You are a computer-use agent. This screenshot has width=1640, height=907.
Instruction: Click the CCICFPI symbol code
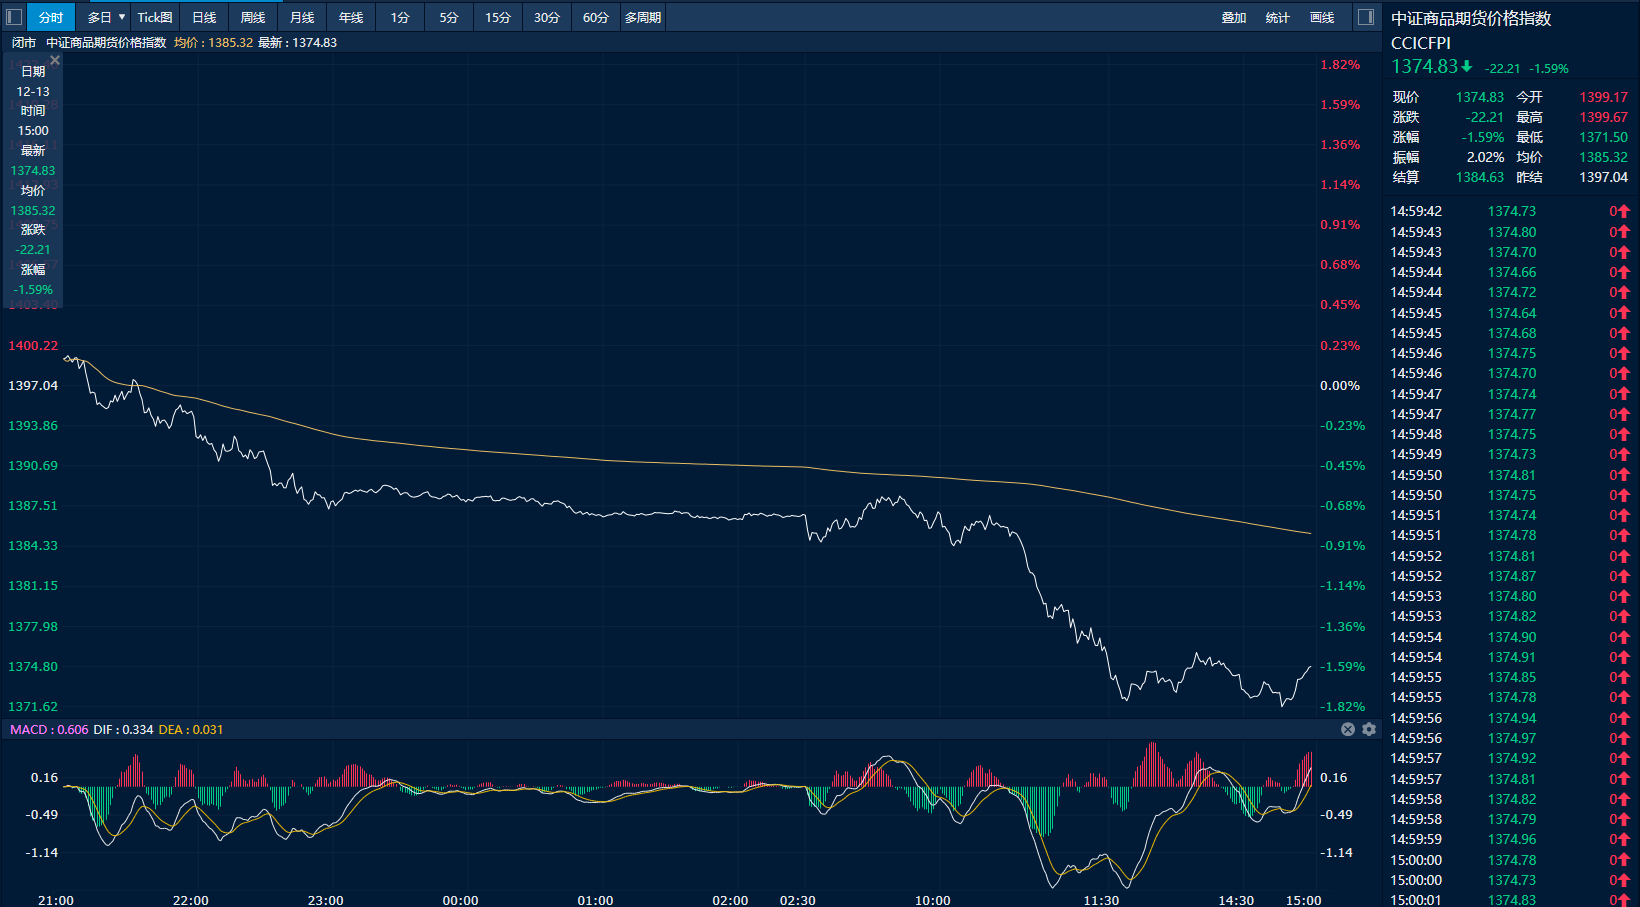tap(1421, 43)
